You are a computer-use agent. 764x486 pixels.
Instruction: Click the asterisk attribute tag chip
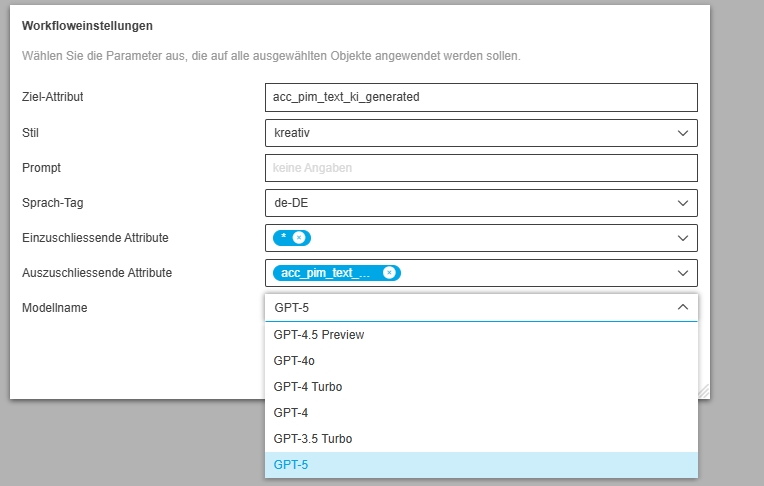point(292,238)
